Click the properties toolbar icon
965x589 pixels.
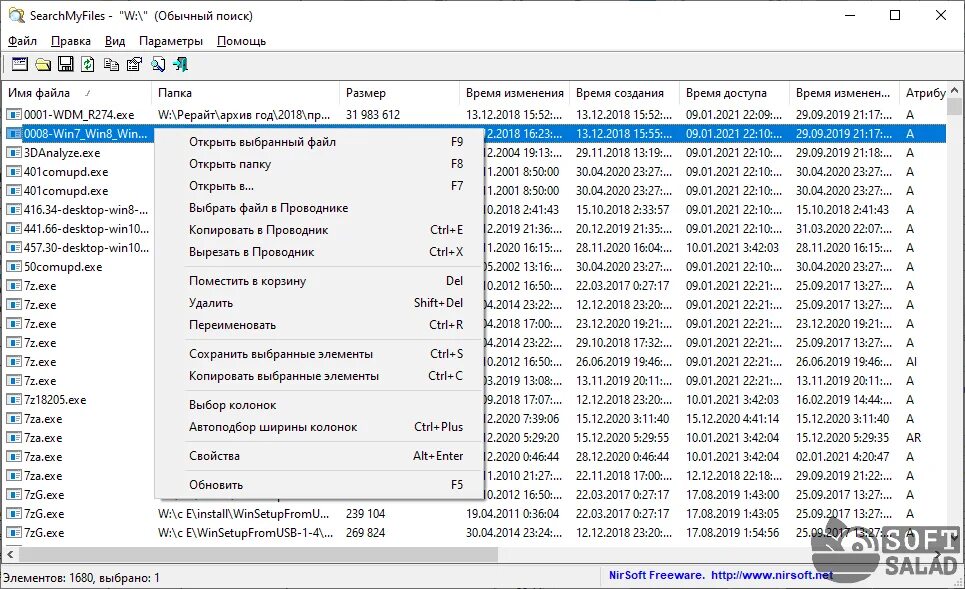134,64
